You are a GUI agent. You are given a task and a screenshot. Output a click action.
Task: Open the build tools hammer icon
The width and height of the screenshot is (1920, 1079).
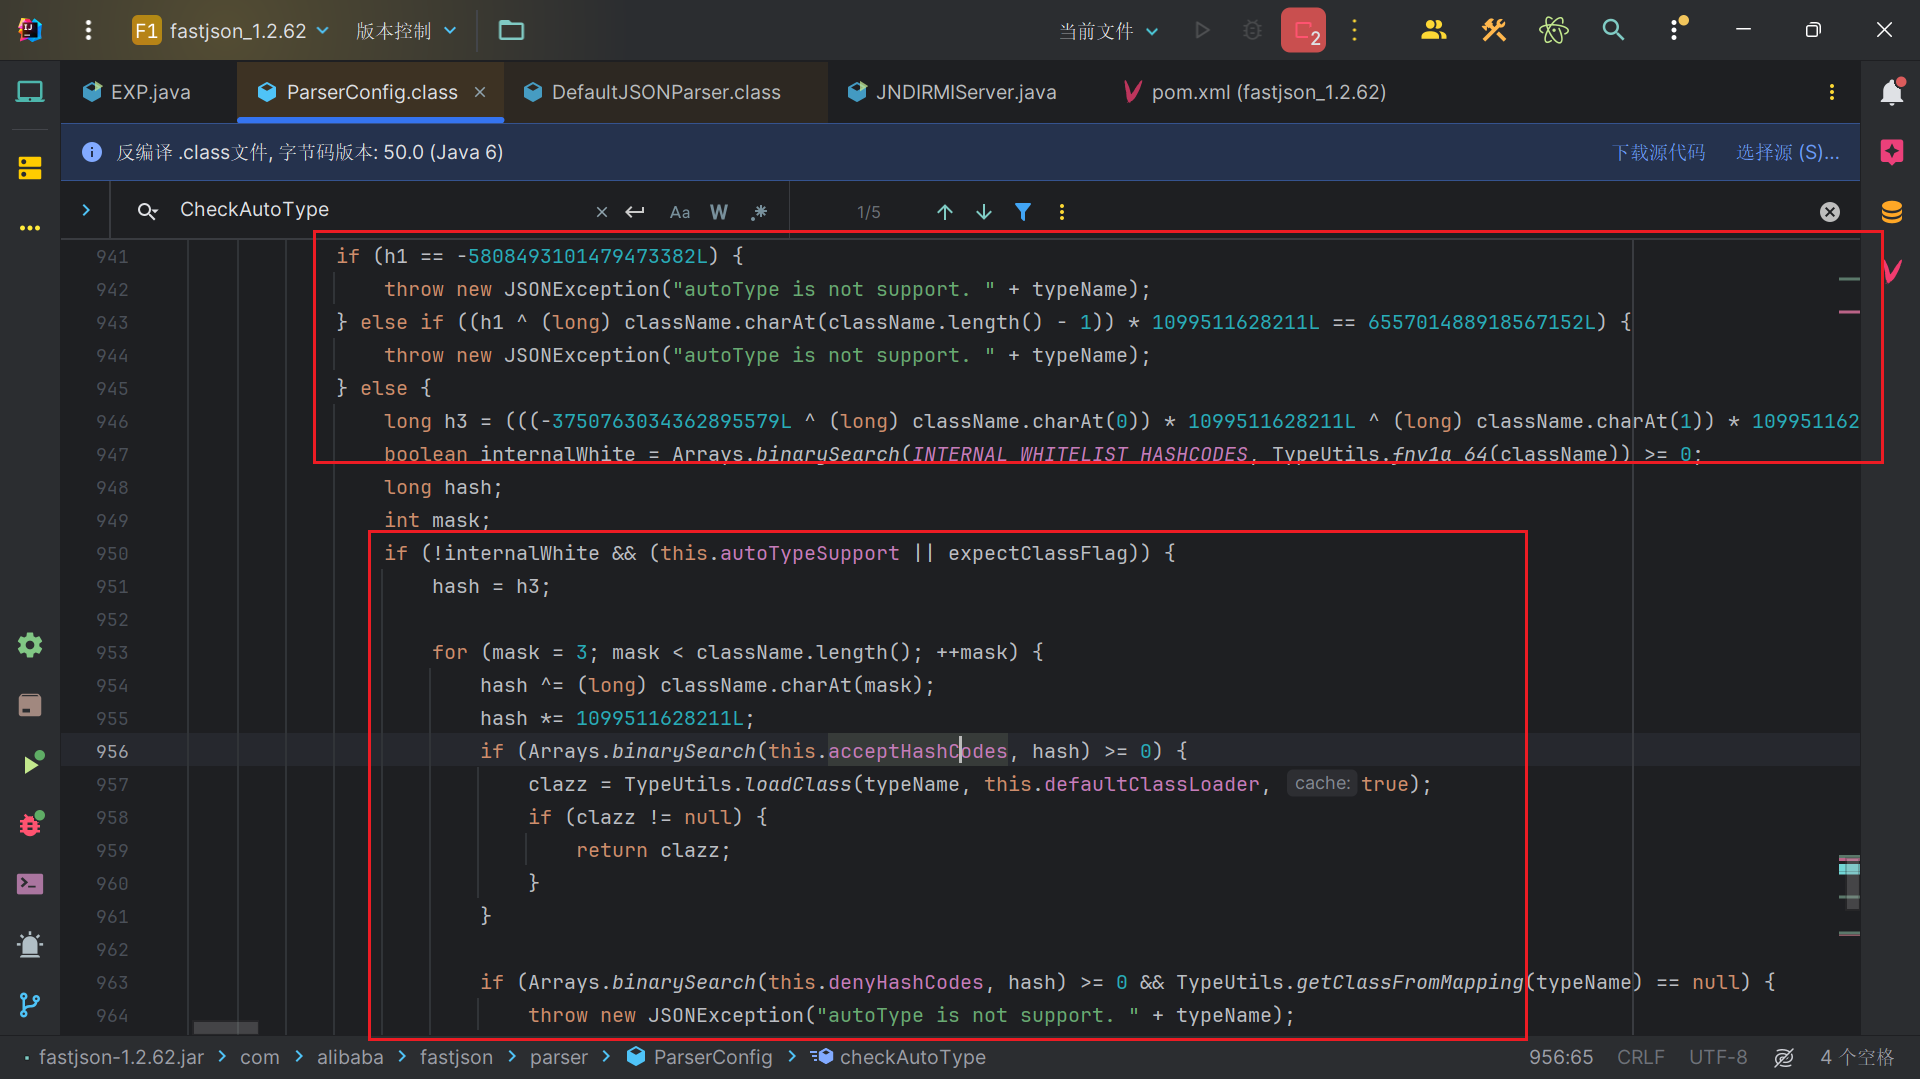pos(1493,30)
